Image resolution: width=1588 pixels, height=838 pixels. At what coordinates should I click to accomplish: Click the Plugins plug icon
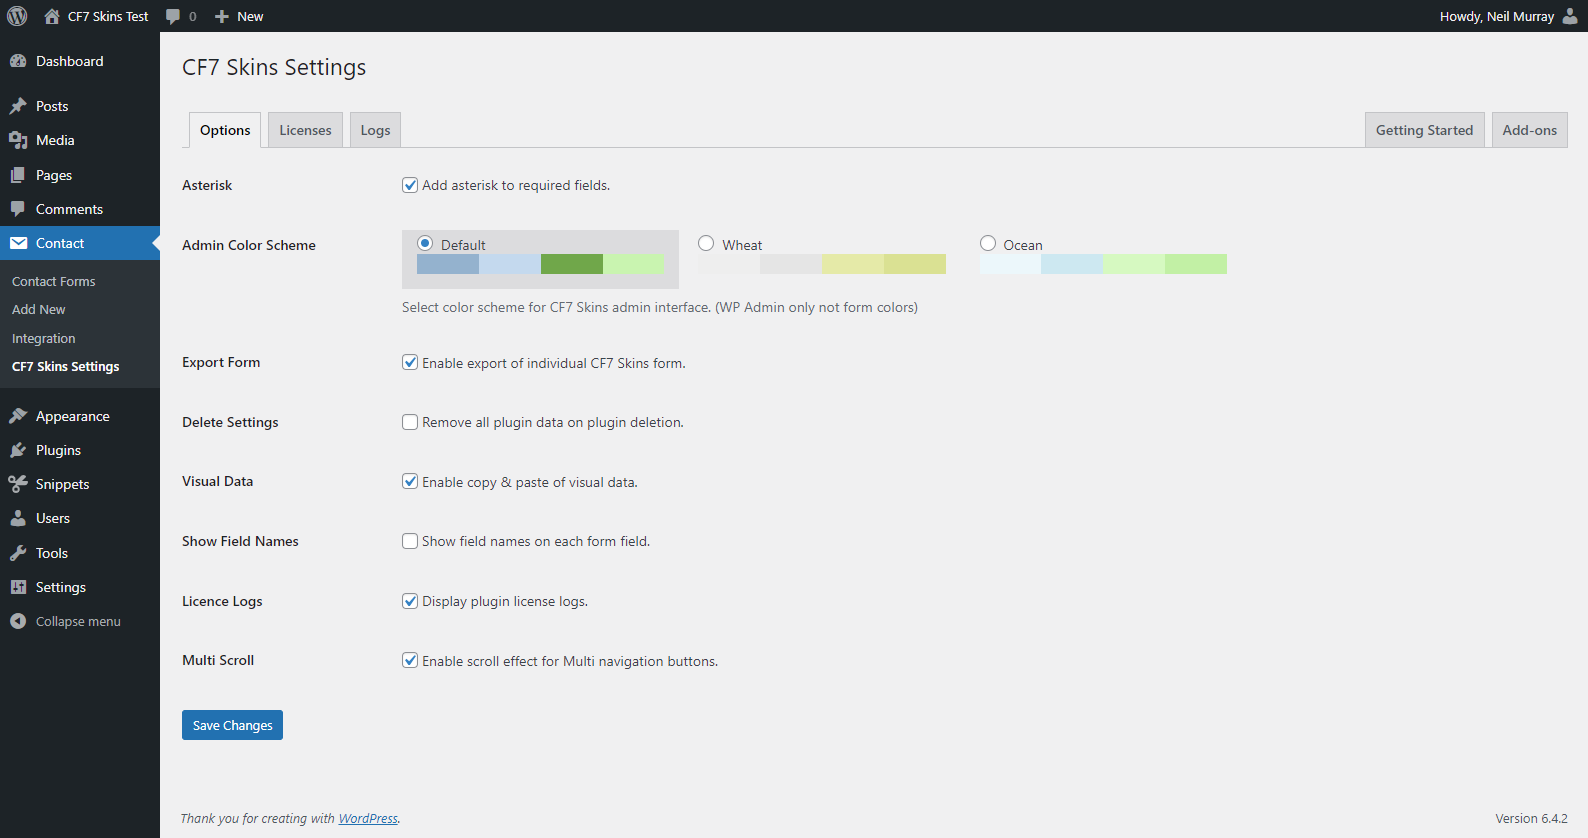coord(18,450)
